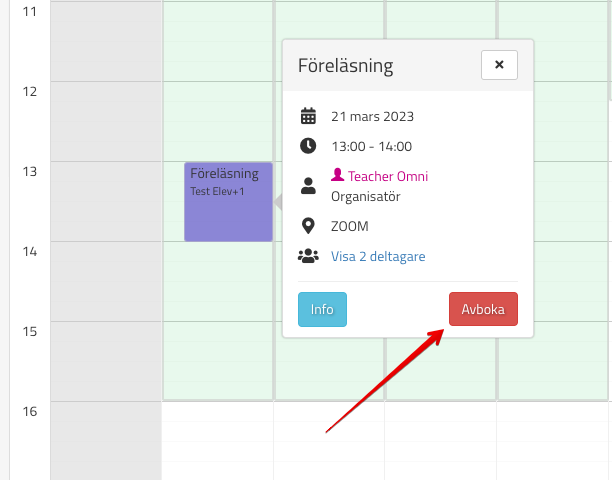Click the black person icon for organizer
612x480 pixels.
click(x=308, y=186)
